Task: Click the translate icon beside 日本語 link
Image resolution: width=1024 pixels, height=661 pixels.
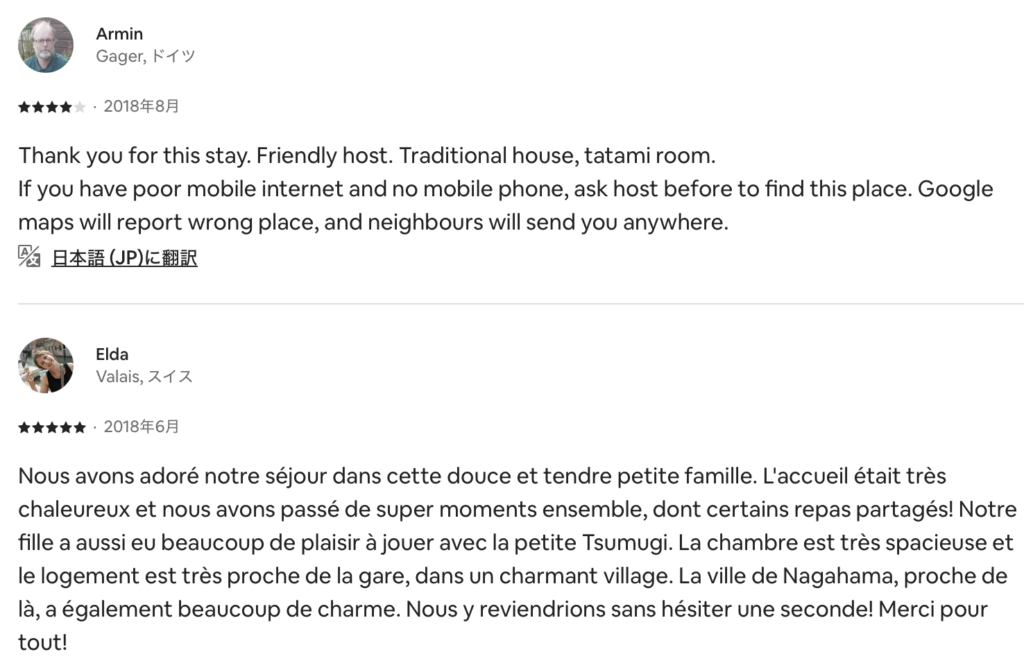Action: point(29,257)
